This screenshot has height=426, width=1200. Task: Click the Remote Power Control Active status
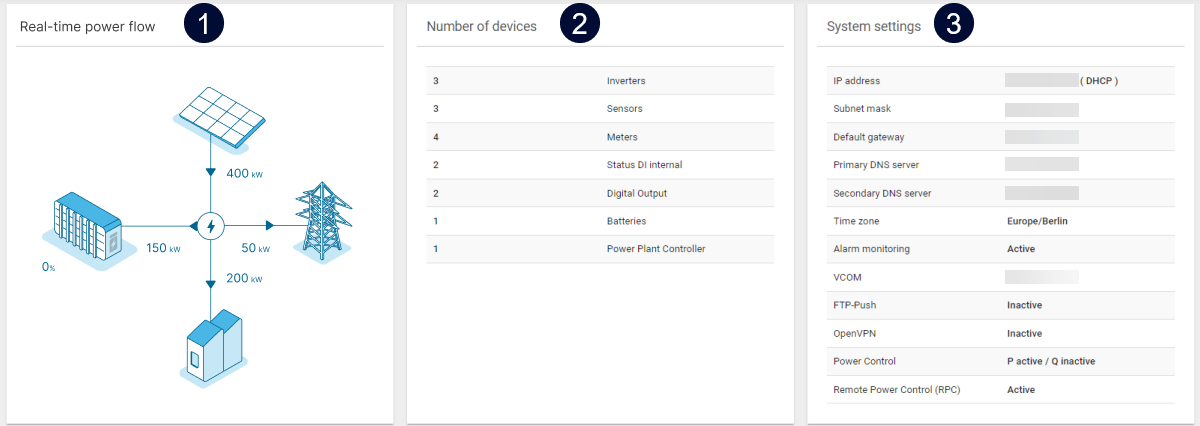point(1020,389)
